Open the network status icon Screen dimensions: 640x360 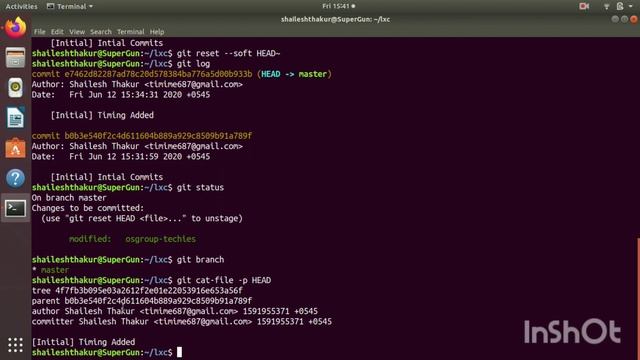tap(607, 6)
